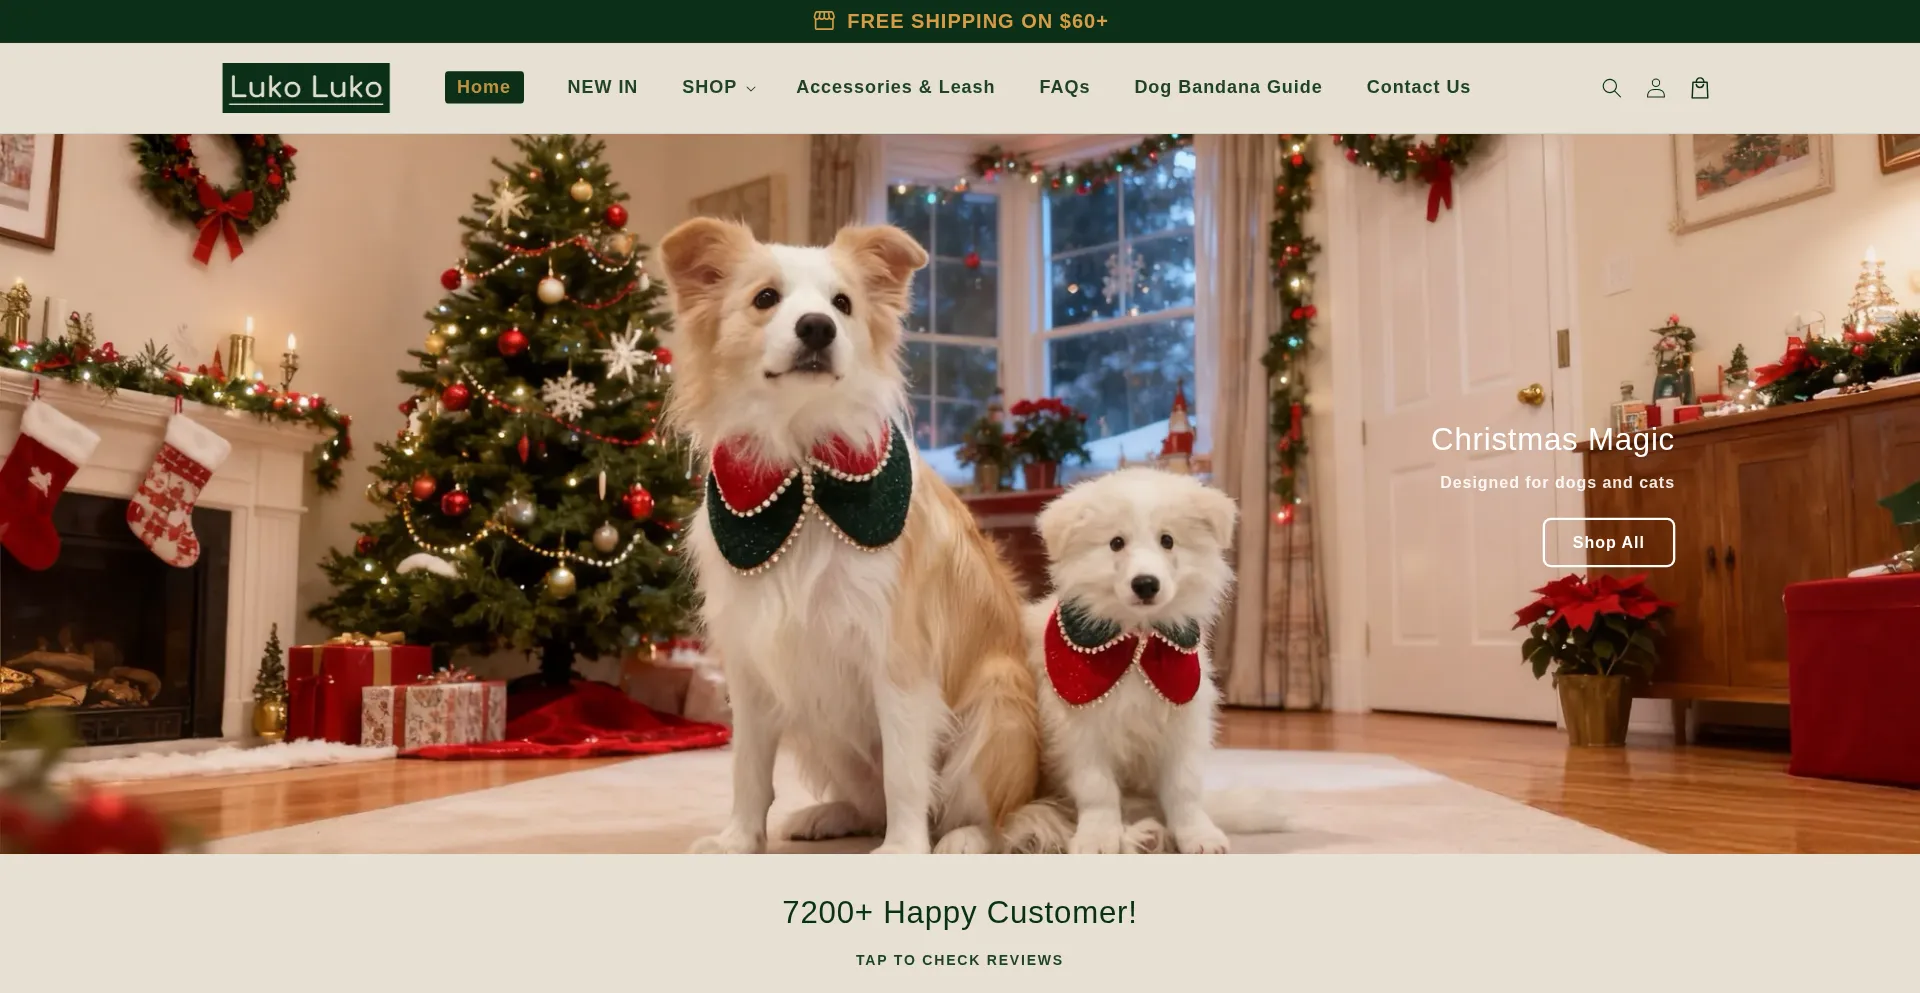Click the Free Shipping on $60+ banner
This screenshot has height=993, width=1920.
click(x=960, y=21)
